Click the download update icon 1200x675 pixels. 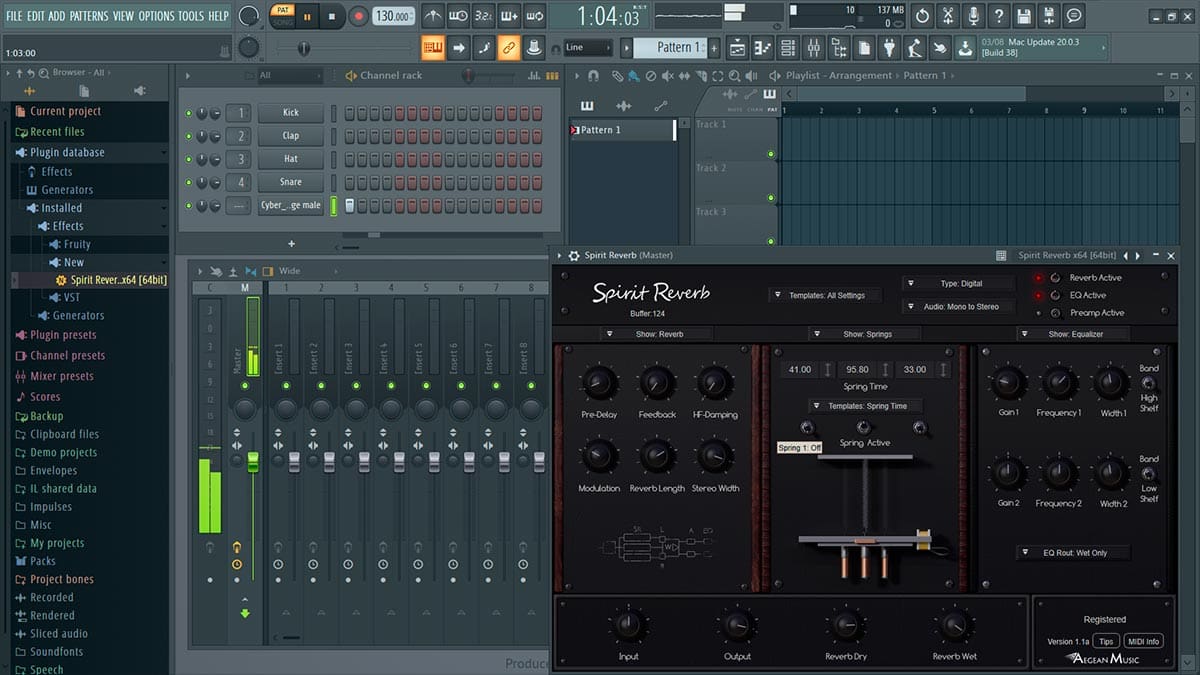(x=964, y=48)
